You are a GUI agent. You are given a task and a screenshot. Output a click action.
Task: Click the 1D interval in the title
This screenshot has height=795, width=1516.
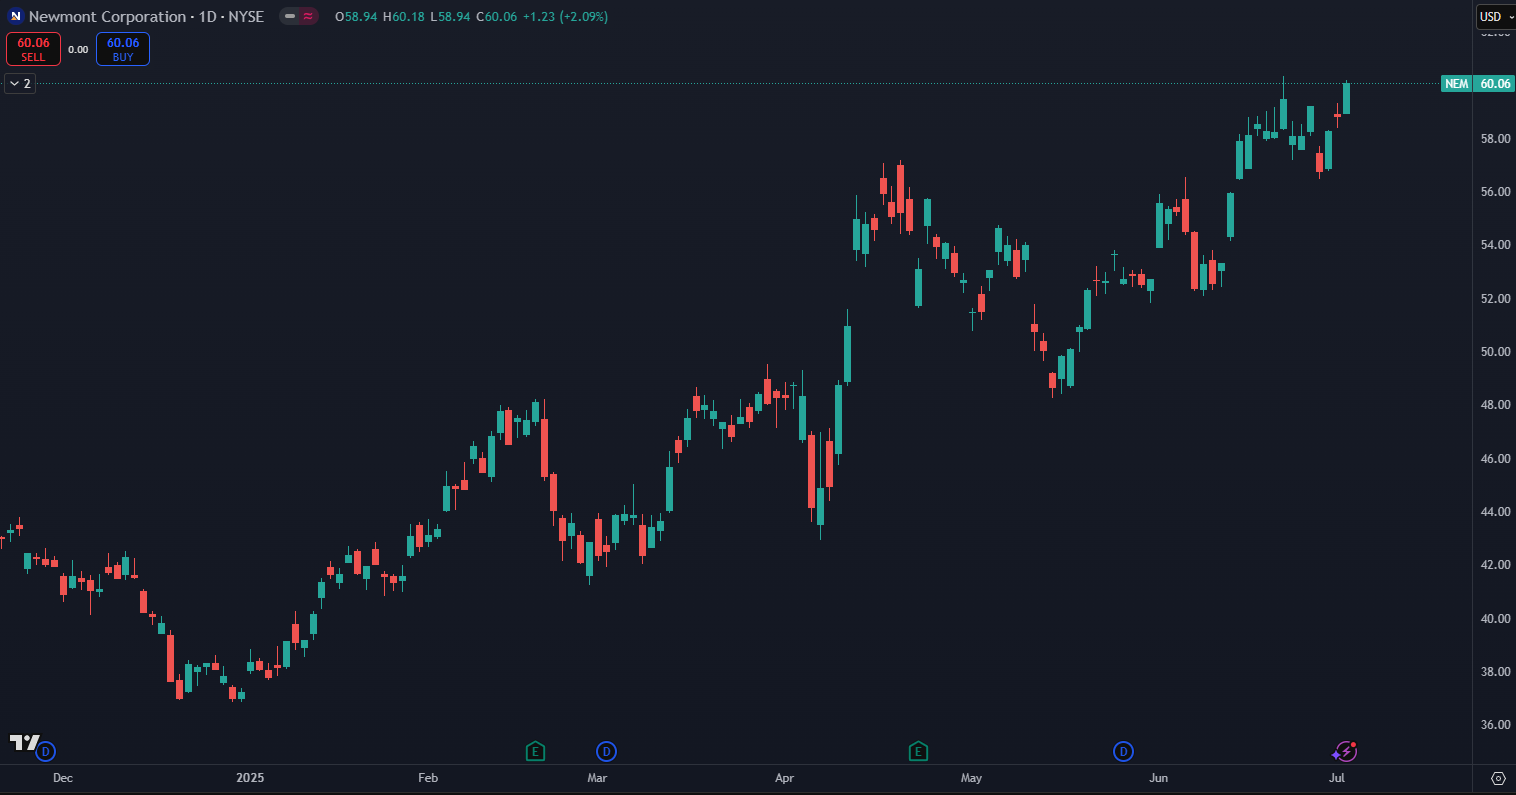tap(207, 16)
